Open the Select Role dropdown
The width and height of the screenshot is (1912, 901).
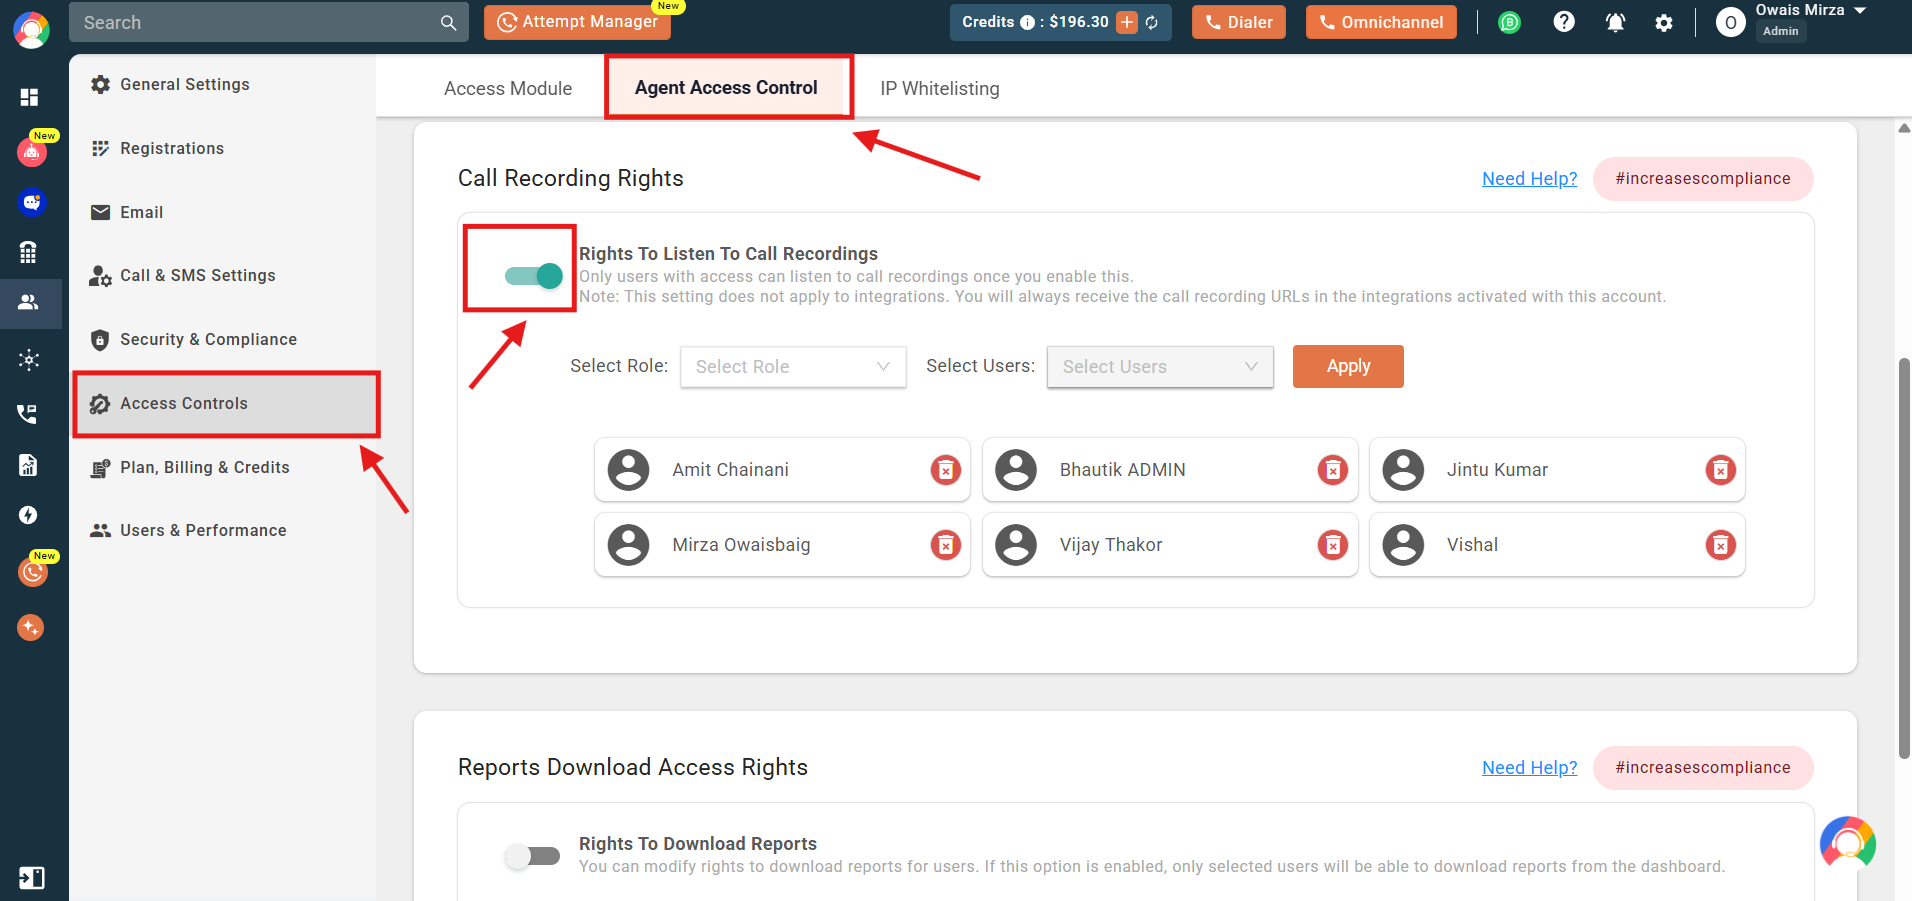click(793, 367)
